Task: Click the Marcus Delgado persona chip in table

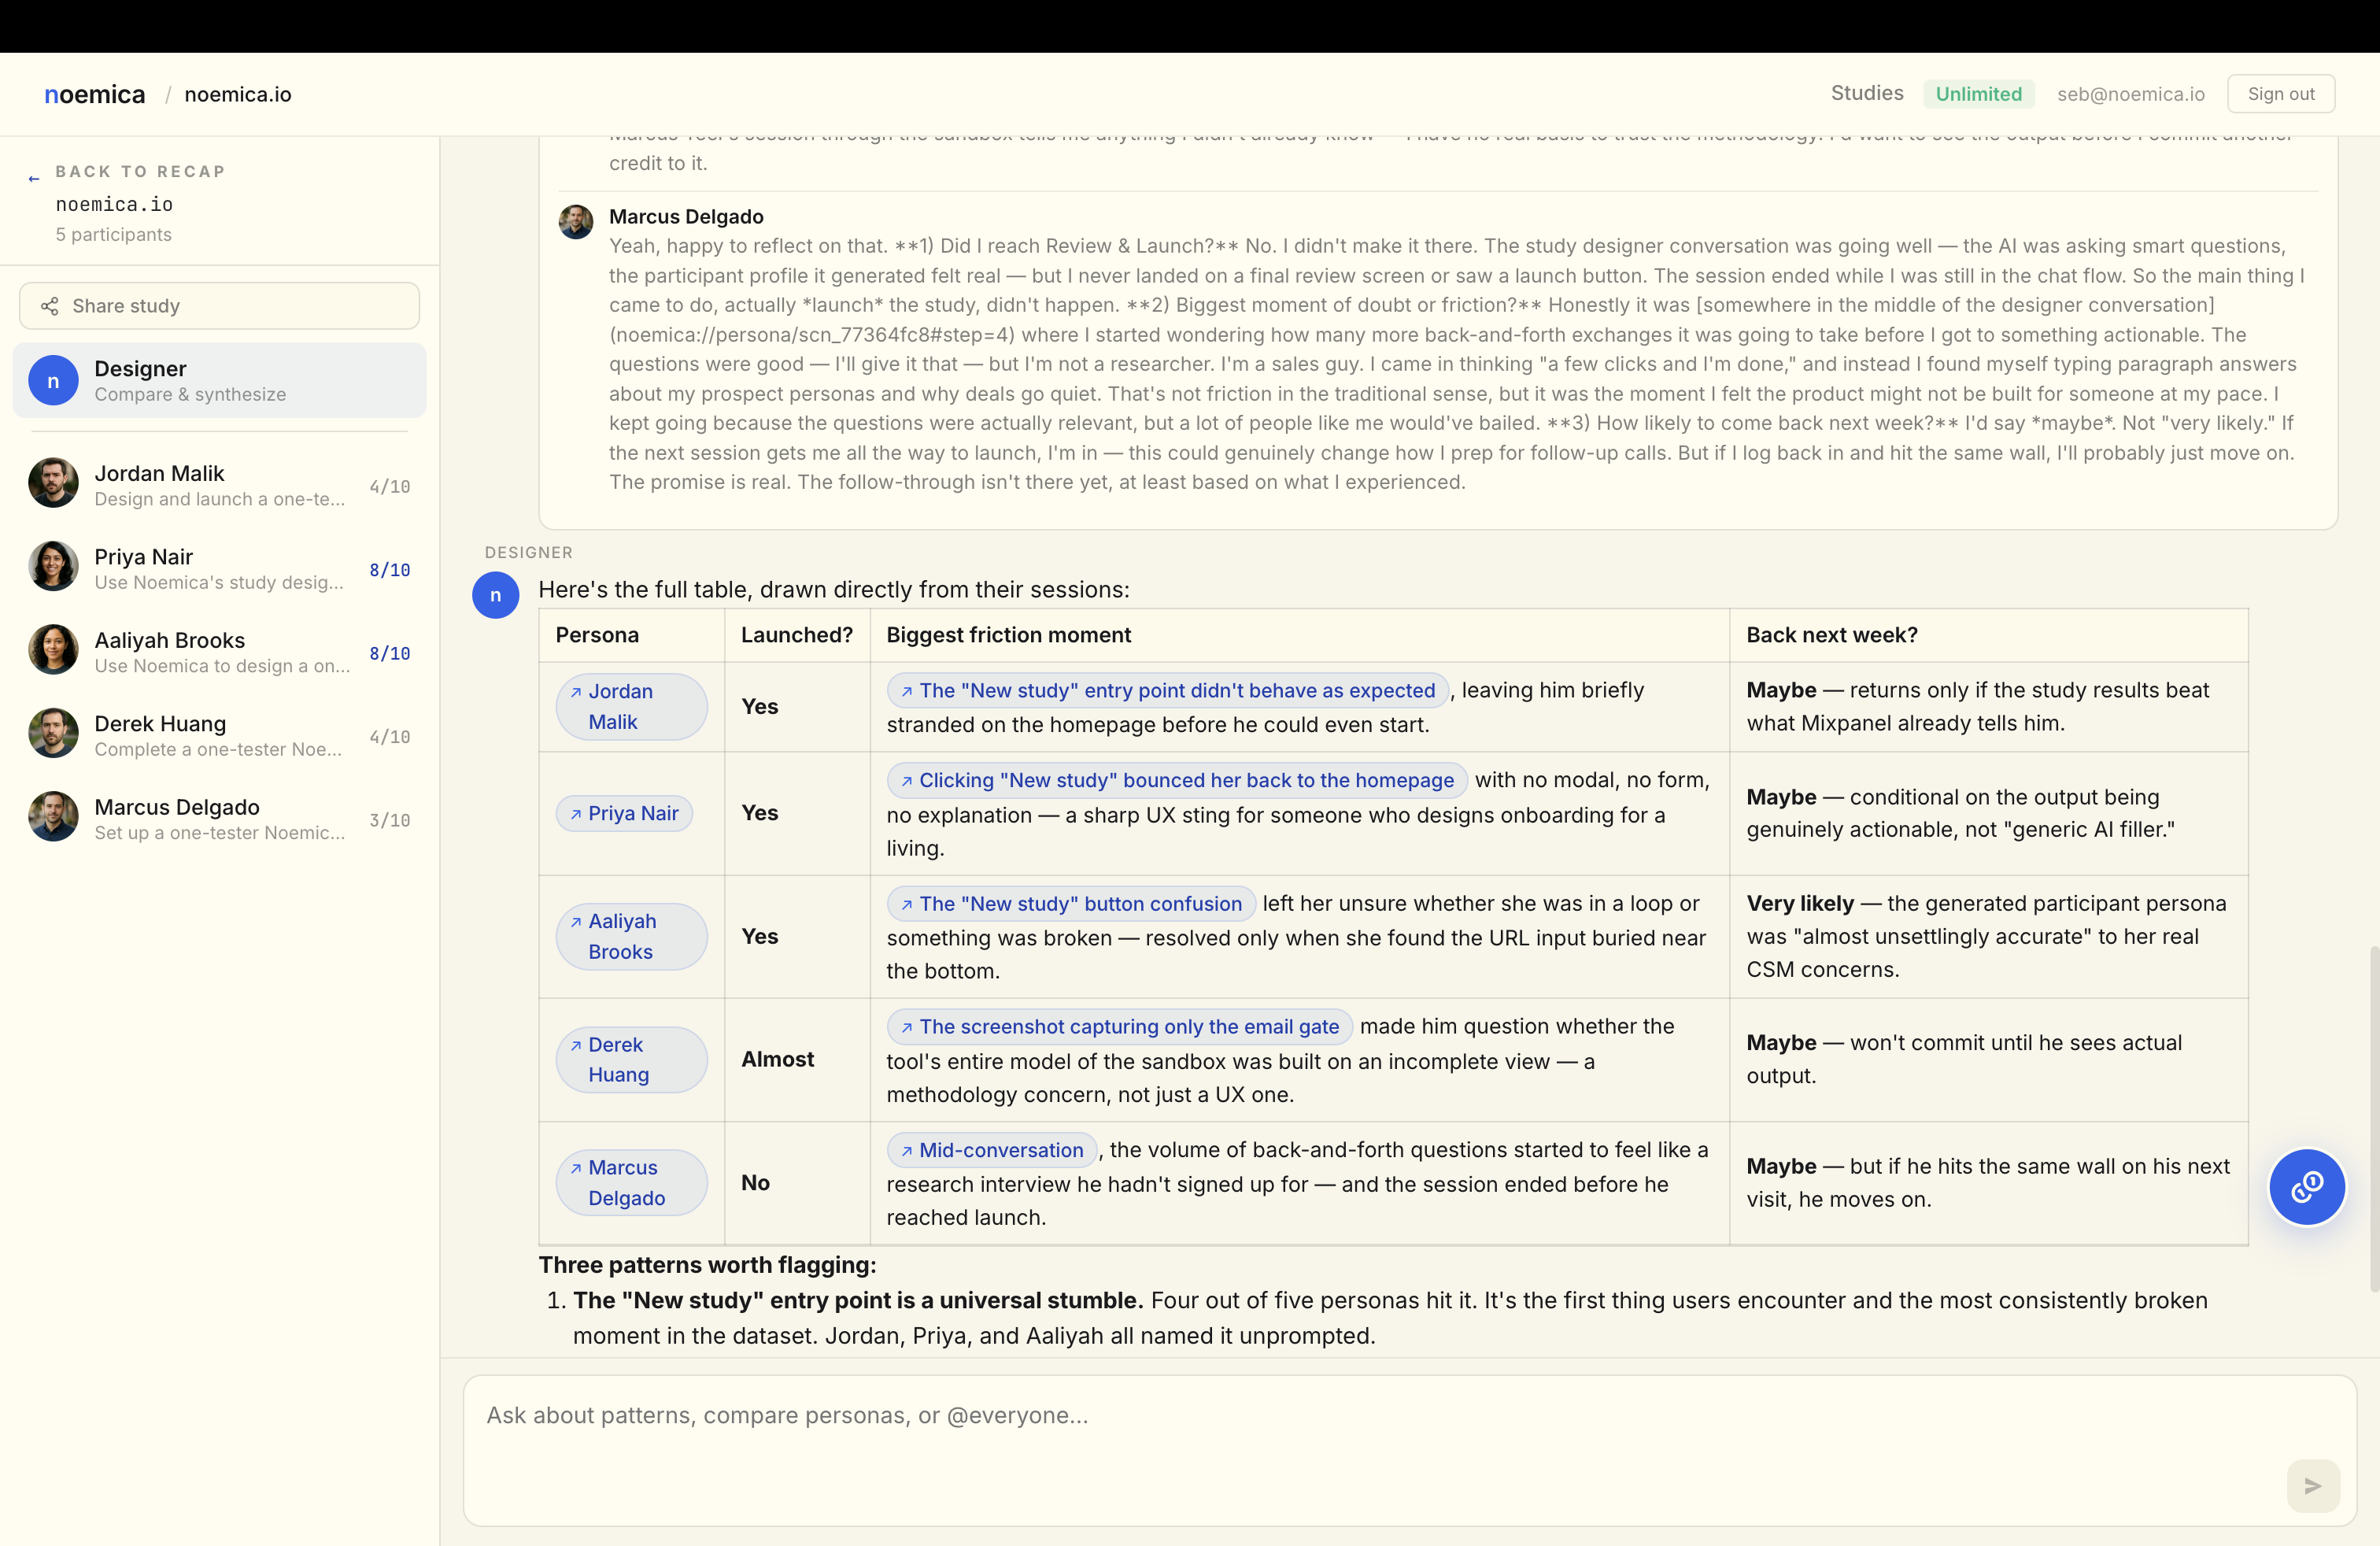Action: [631, 1183]
